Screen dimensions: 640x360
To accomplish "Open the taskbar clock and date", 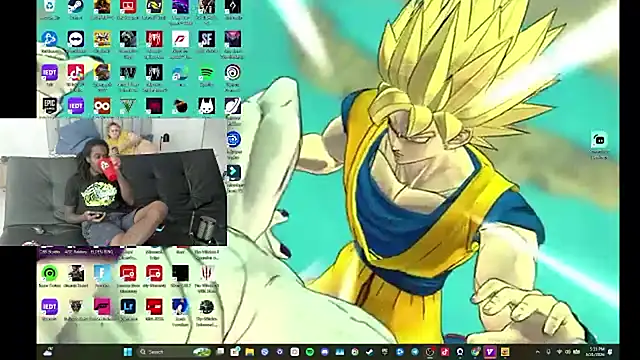I will point(594,352).
